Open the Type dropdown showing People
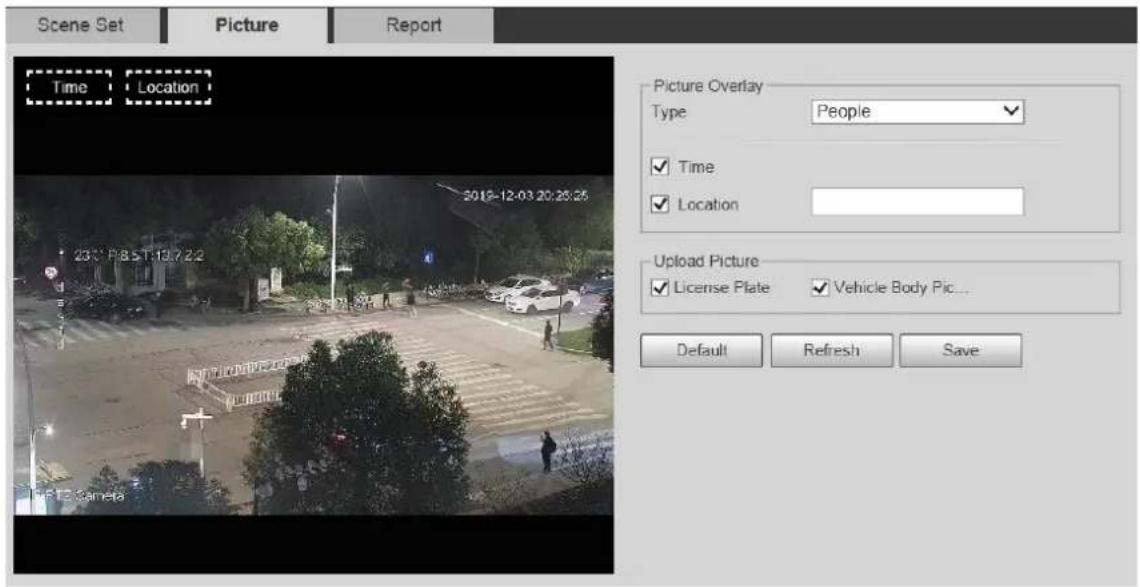This screenshot has width=1140, height=587. [916, 112]
